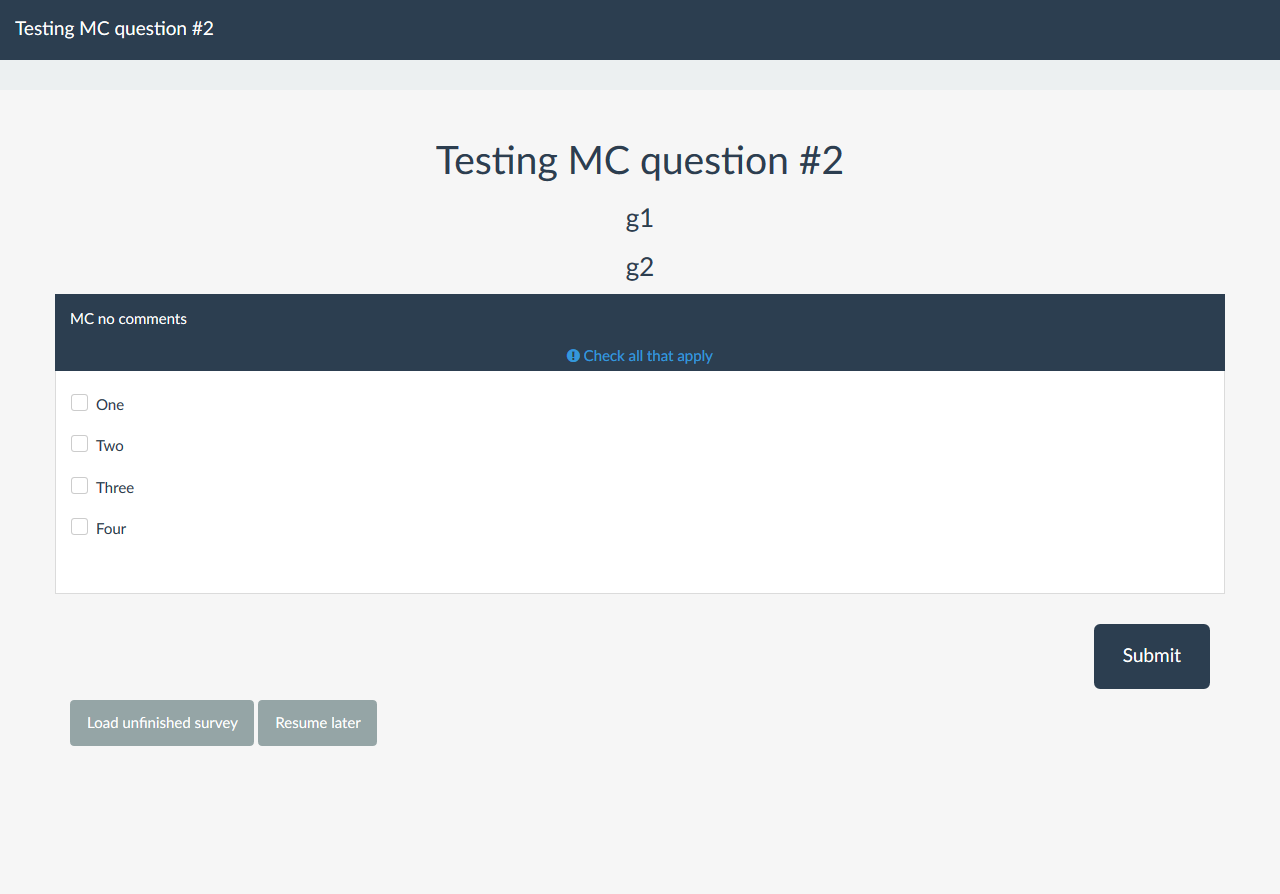Image resolution: width=1280 pixels, height=894 pixels.
Task: Click the "MC no comments" question text
Action: 128,319
